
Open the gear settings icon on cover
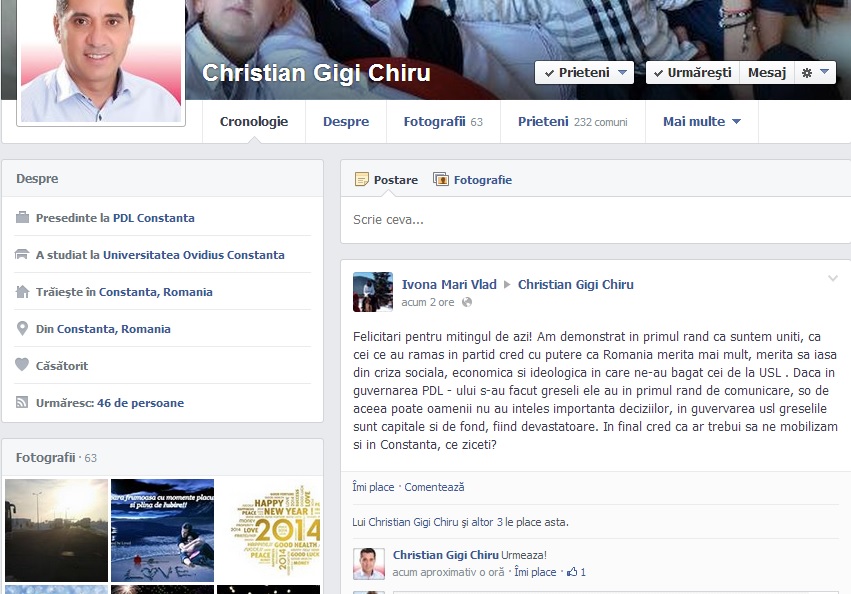807,73
